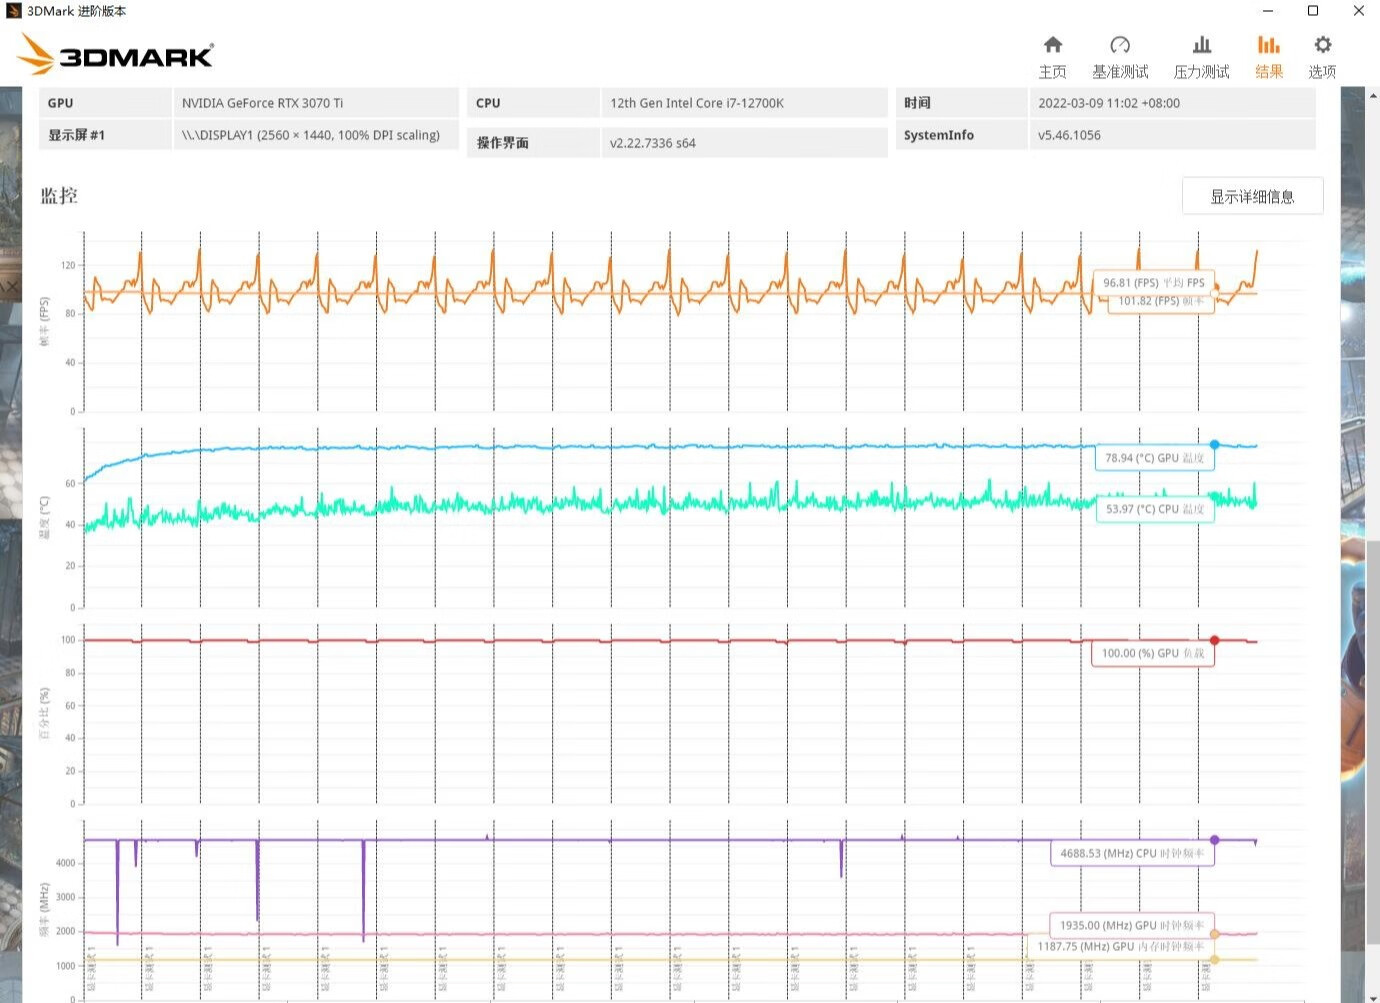Click the 1187.75 (MHz) GPU memory clock label
Screen dimensions: 1380x1003
click(x=1121, y=946)
